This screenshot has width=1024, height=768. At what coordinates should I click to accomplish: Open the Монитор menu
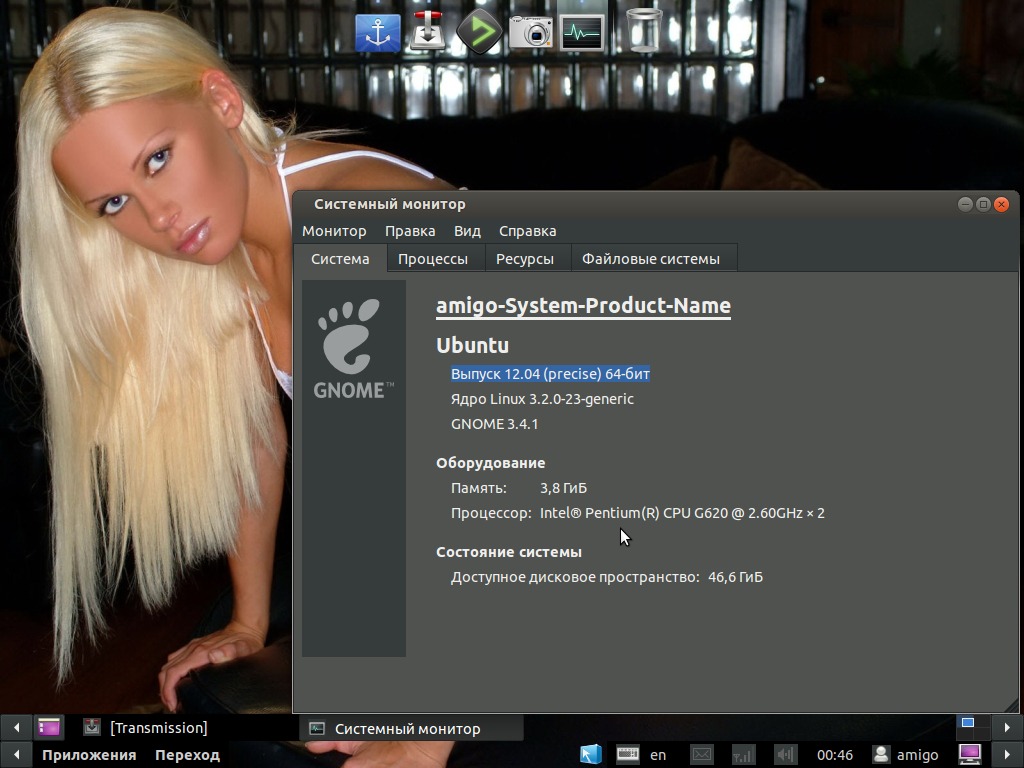pos(334,231)
